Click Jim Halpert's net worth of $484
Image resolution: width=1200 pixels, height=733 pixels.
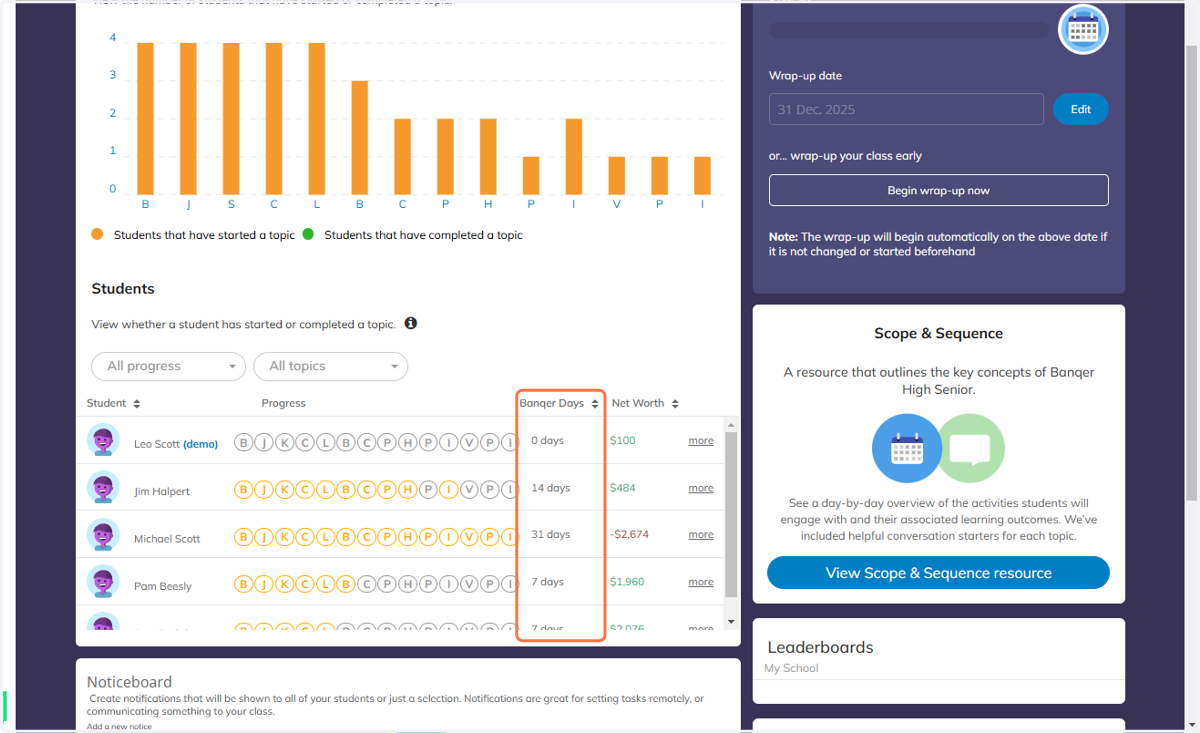(623, 488)
